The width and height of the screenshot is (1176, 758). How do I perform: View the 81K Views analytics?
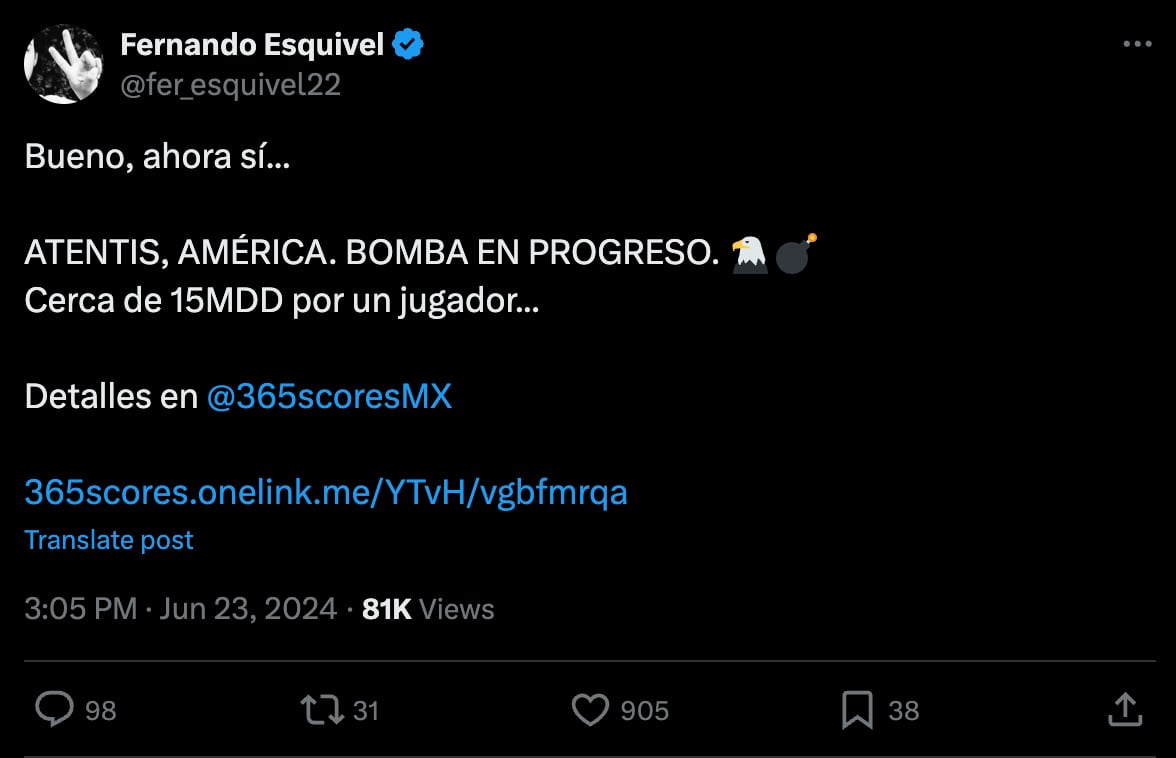[x=428, y=609]
